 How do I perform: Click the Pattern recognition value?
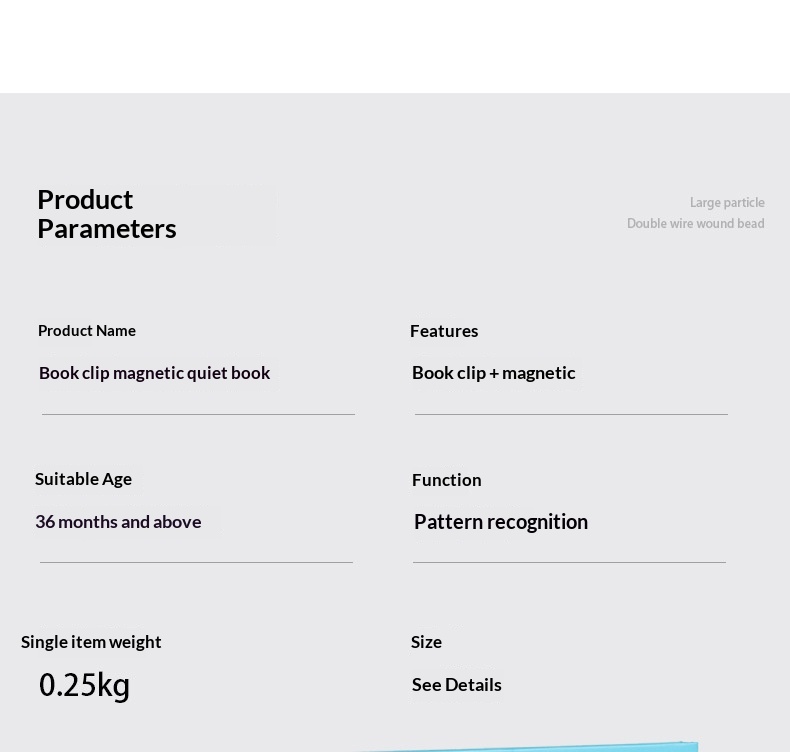(x=501, y=522)
